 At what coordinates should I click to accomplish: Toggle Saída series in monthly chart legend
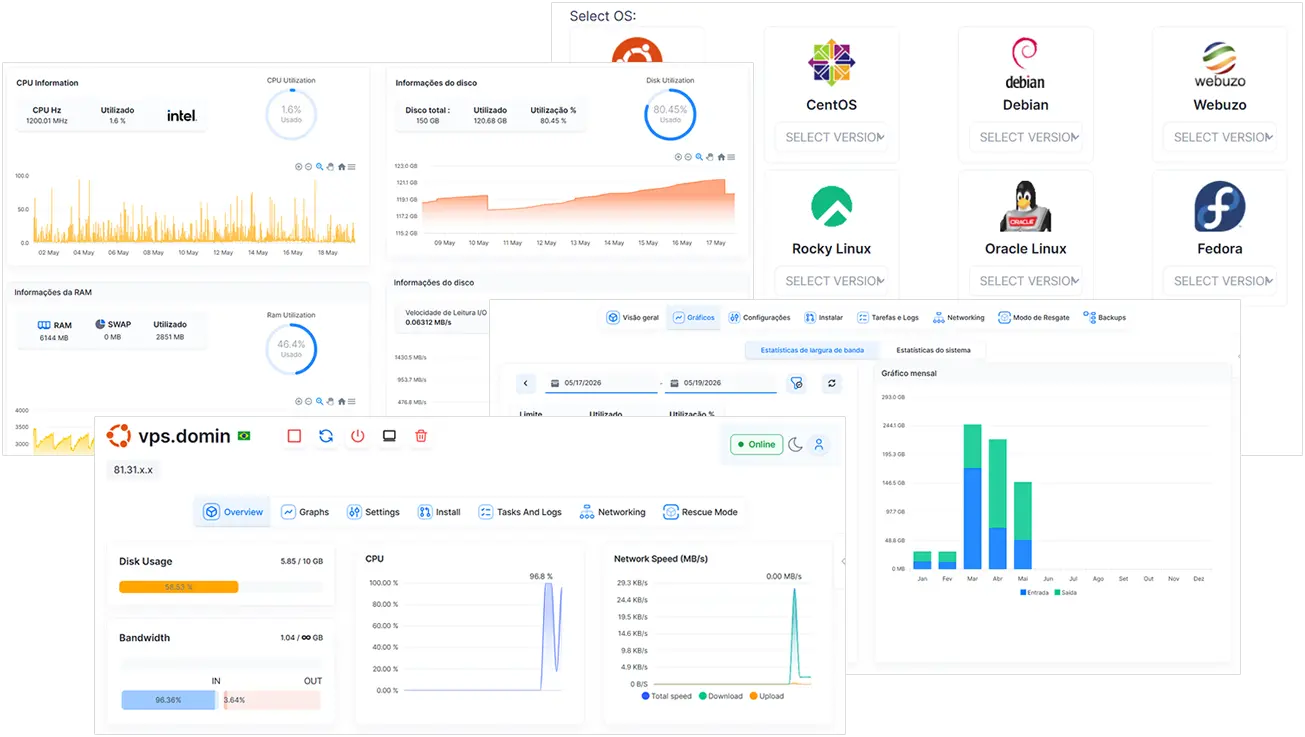(1065, 592)
